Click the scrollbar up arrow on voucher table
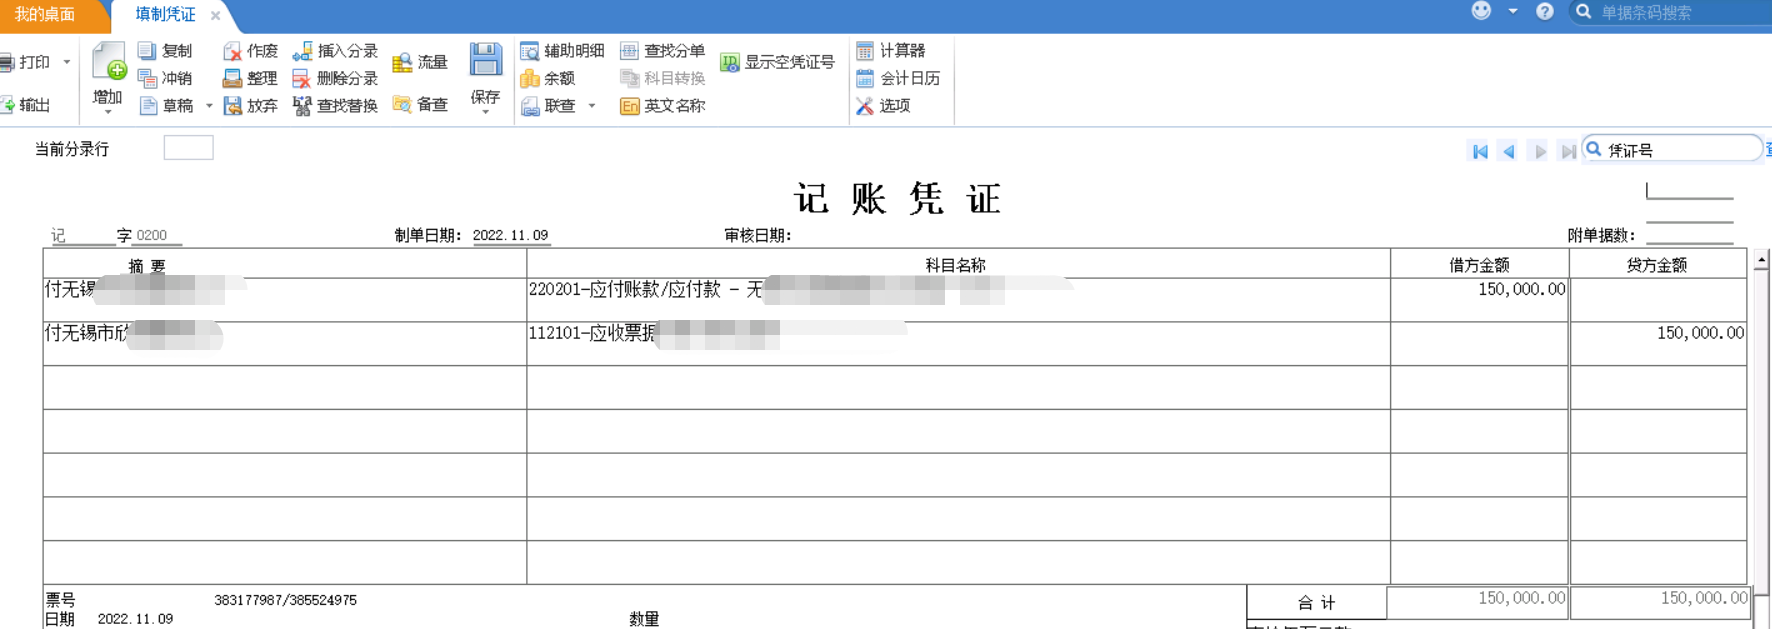Screen dimensions: 1772x629 1761,260
